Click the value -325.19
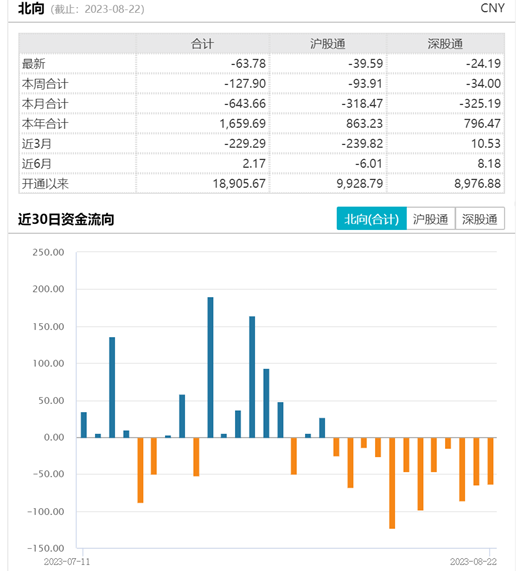The width and height of the screenshot is (519, 571). coord(480,104)
